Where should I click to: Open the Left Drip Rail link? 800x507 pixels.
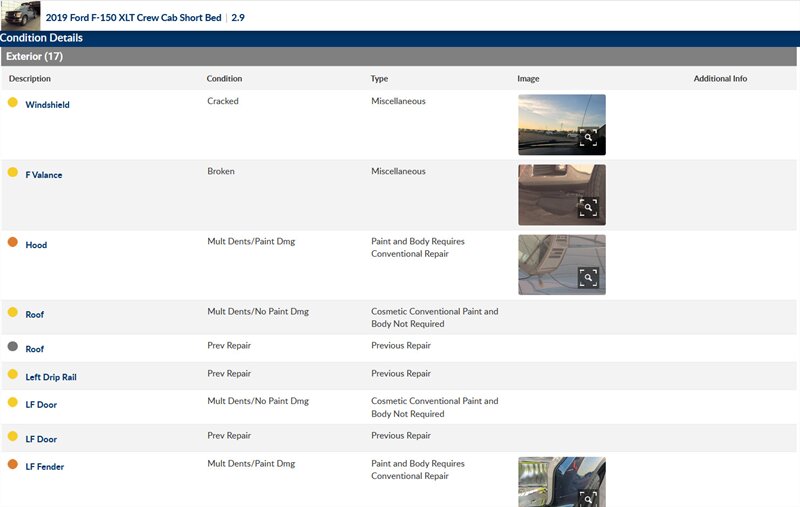pyautogui.click(x=51, y=377)
